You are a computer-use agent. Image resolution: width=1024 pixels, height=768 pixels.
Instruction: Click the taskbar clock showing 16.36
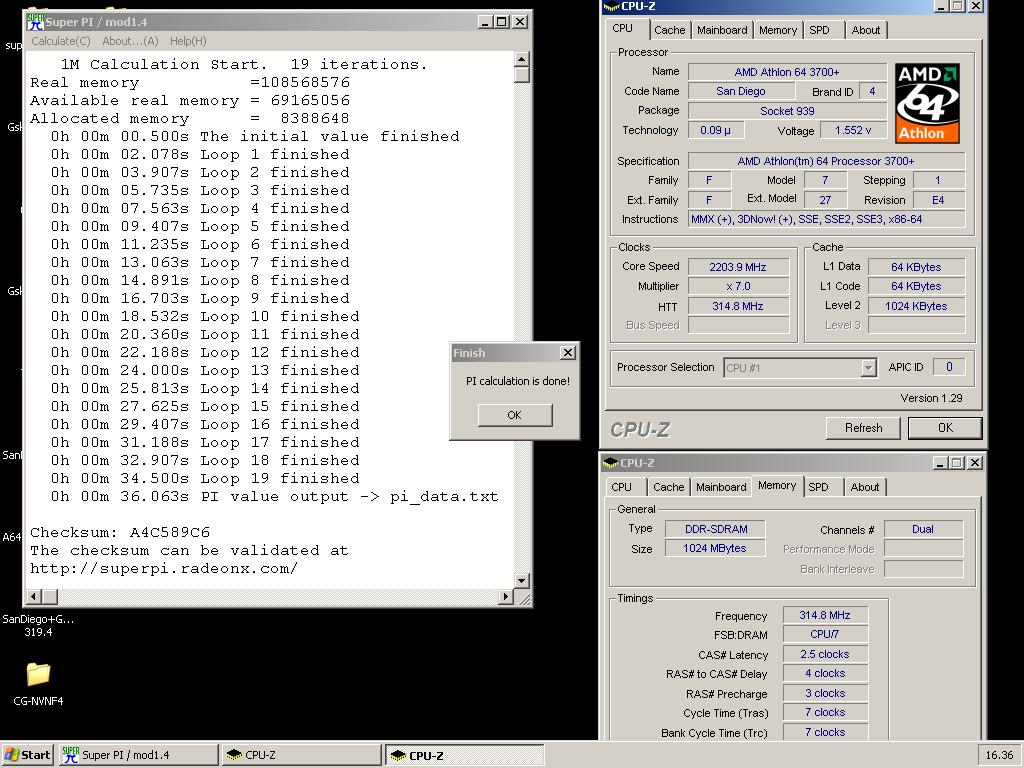click(x=999, y=755)
